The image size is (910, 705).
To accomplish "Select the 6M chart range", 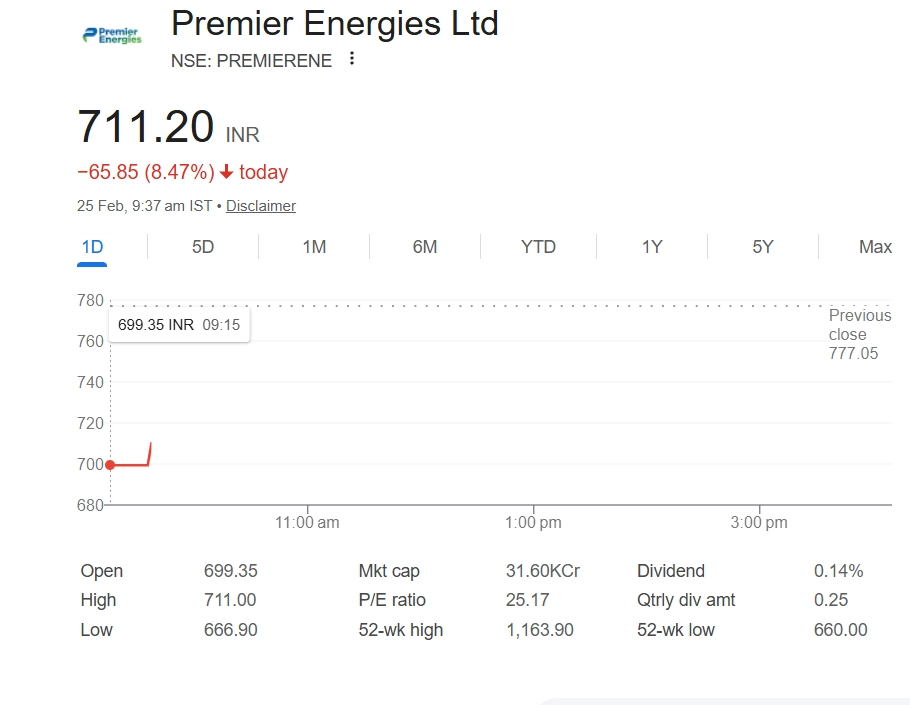I will pyautogui.click(x=425, y=247).
